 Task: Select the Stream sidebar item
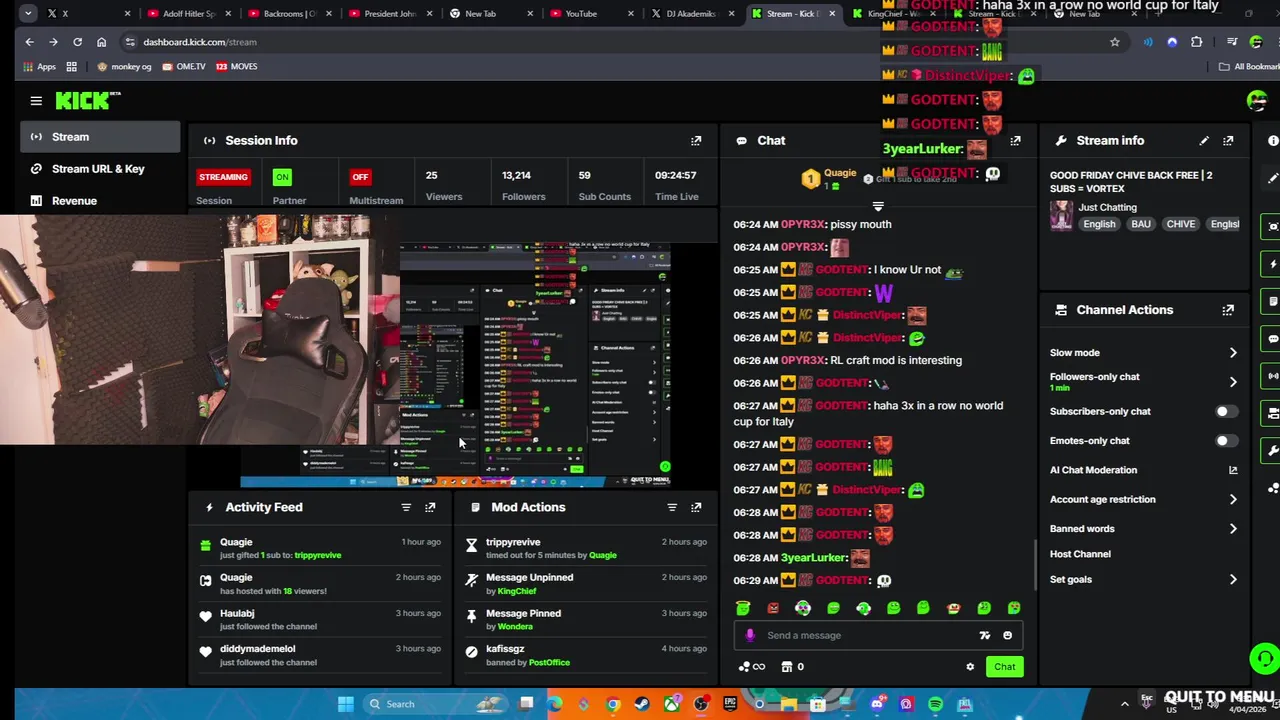[100, 137]
